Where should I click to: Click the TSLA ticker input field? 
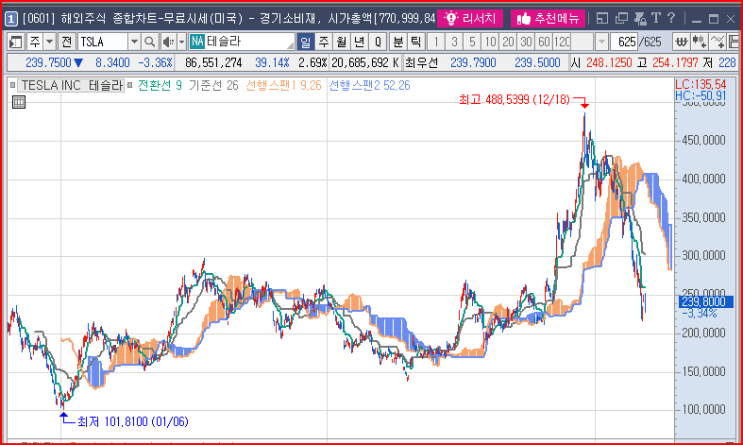point(102,42)
